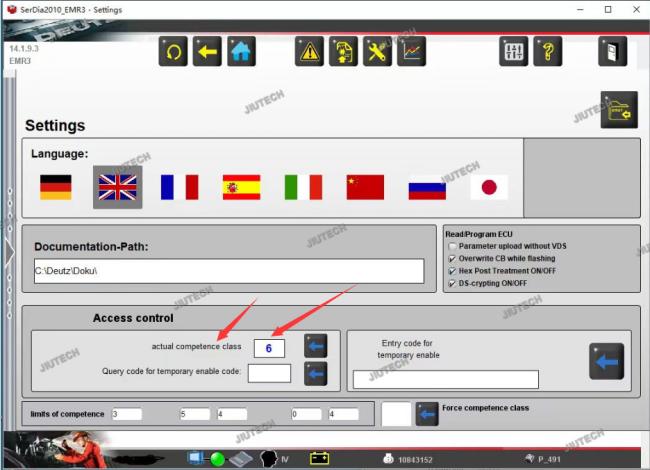Choose the Japanese flag language
Screen dimensions: 650x470
(x=489, y=187)
